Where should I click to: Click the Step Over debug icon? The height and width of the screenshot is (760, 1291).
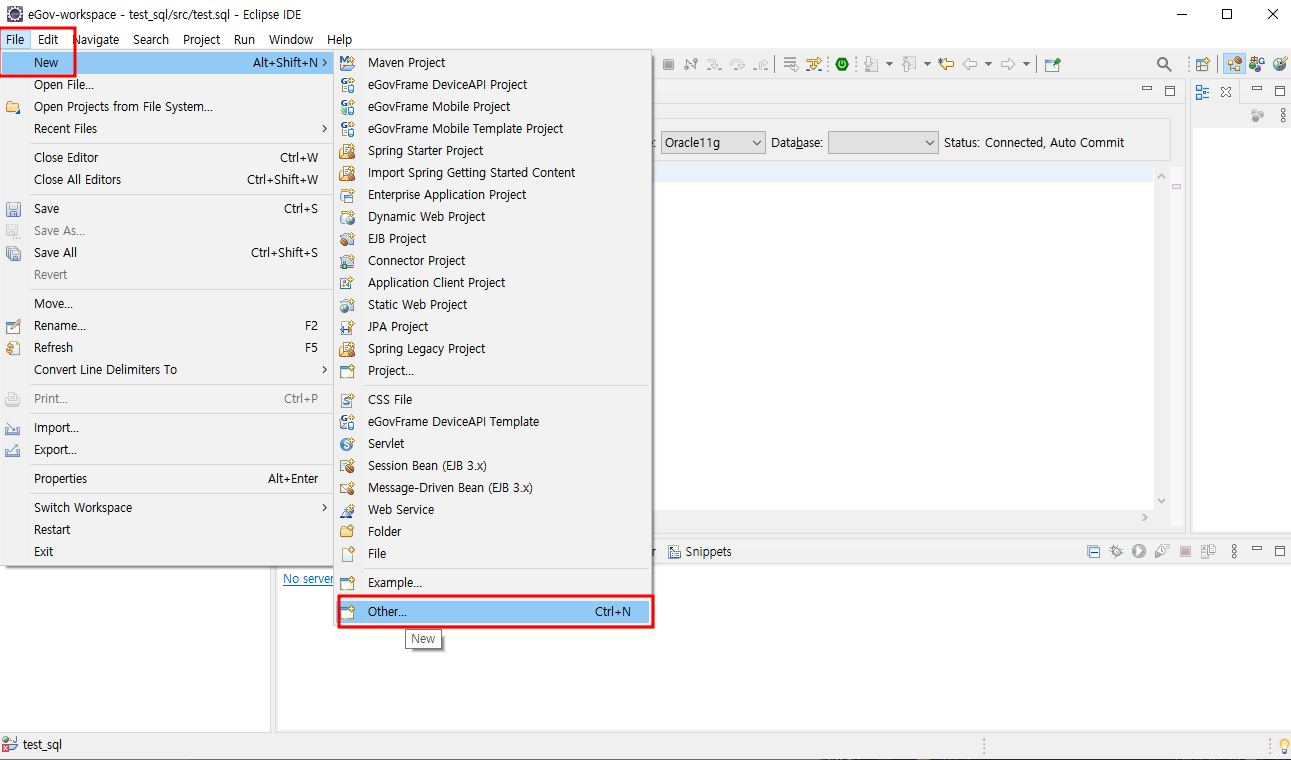[x=737, y=64]
